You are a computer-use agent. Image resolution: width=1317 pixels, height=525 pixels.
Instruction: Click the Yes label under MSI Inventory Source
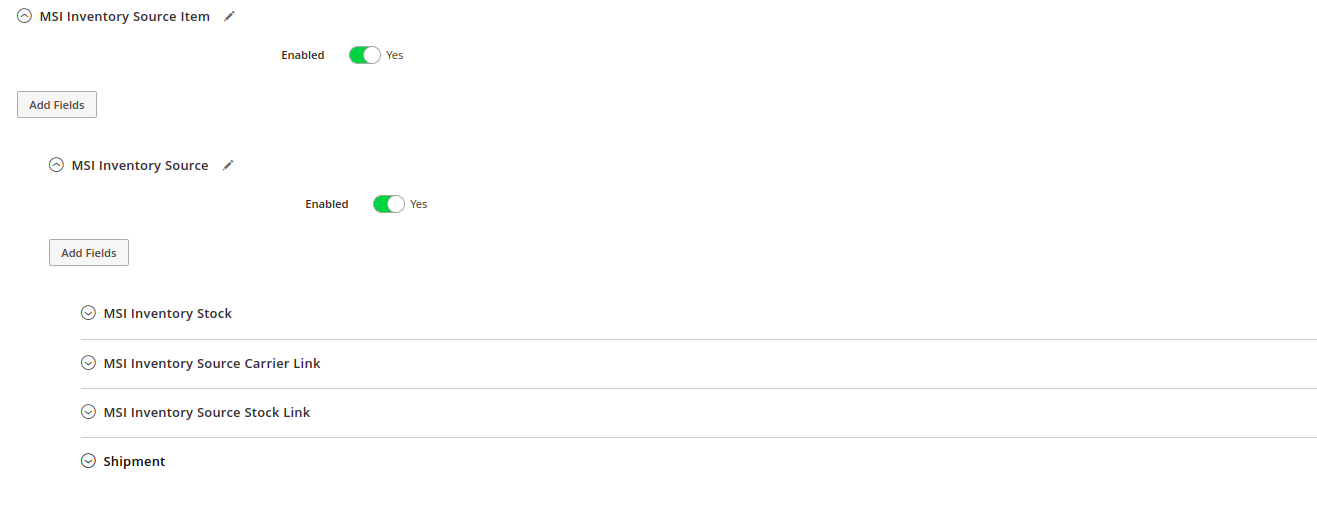[x=419, y=204]
